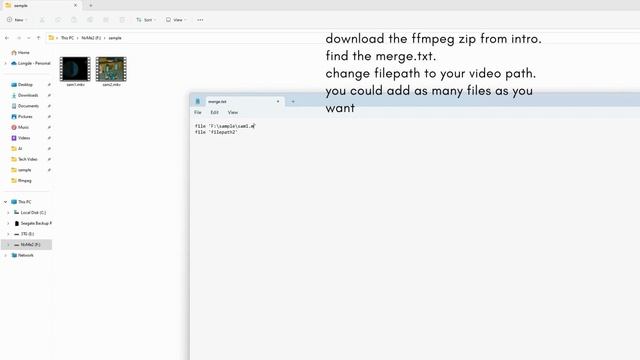
Task: Open Documents in quick access
Action: [25, 106]
